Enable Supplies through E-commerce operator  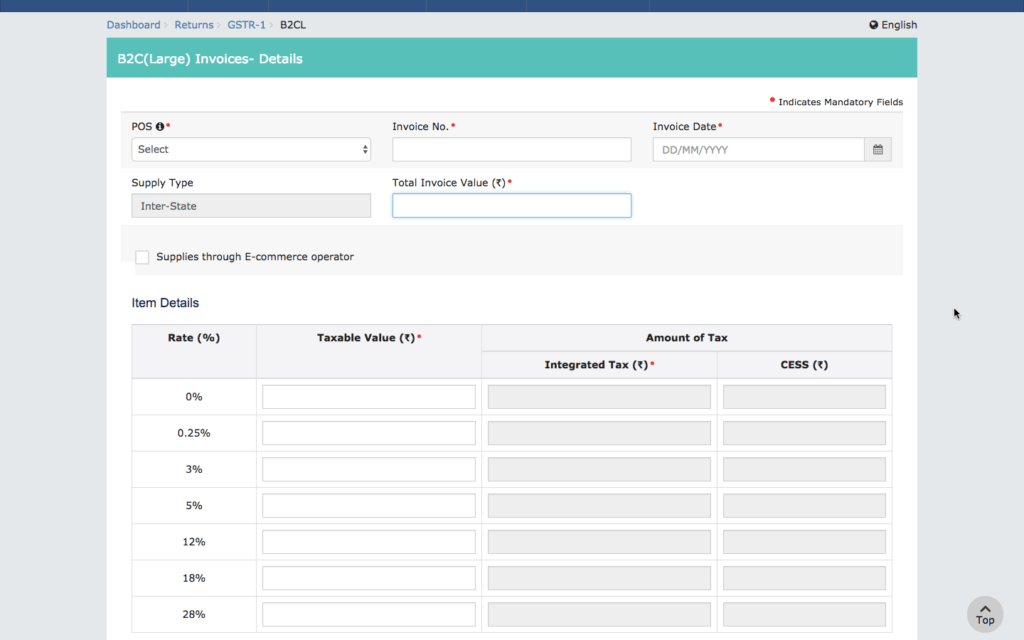tap(142, 256)
